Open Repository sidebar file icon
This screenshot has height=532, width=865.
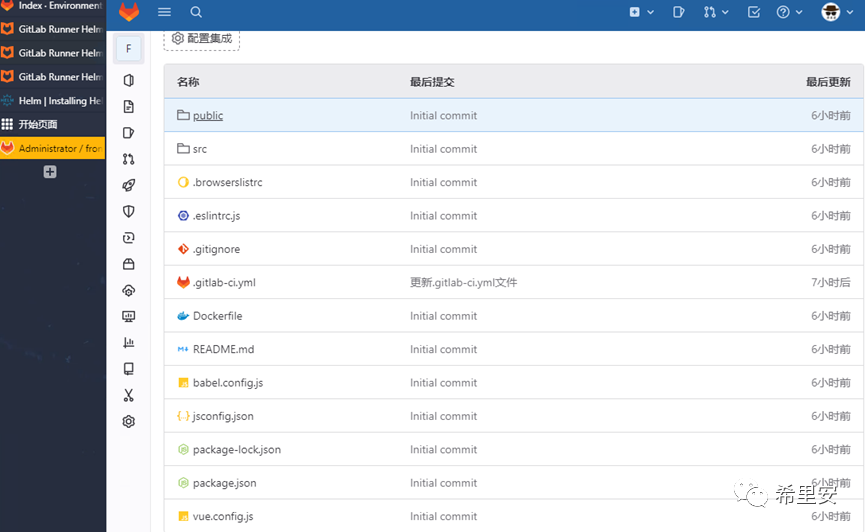point(129,107)
